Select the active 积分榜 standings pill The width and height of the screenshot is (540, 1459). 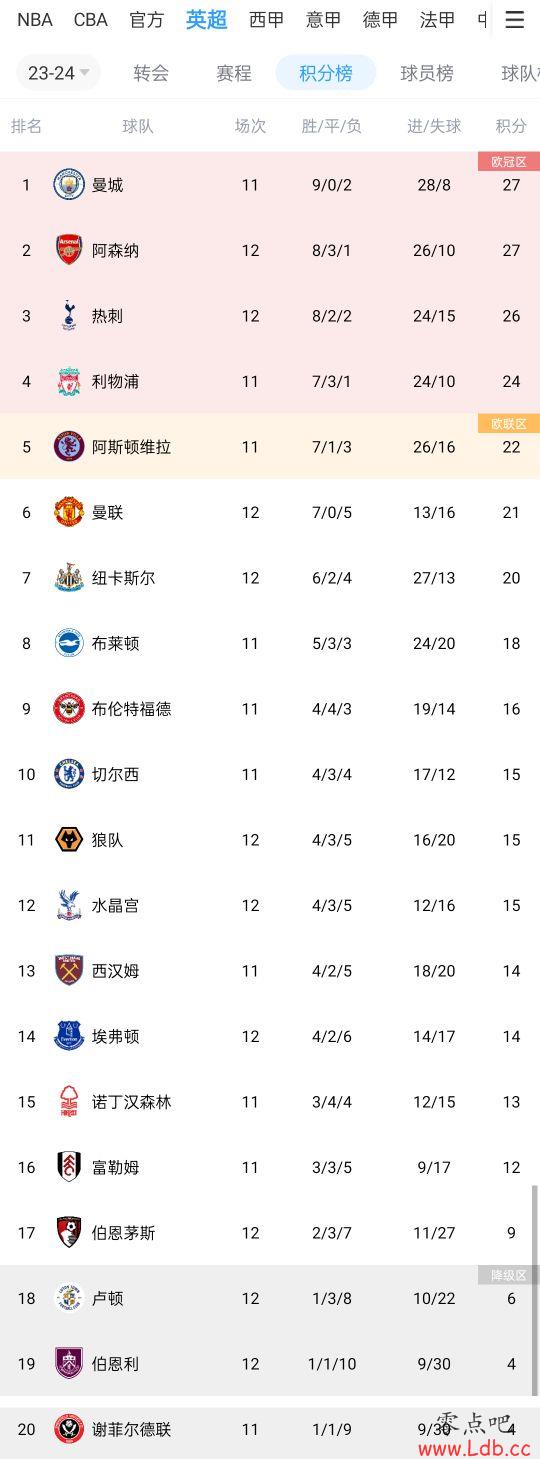[x=326, y=73]
